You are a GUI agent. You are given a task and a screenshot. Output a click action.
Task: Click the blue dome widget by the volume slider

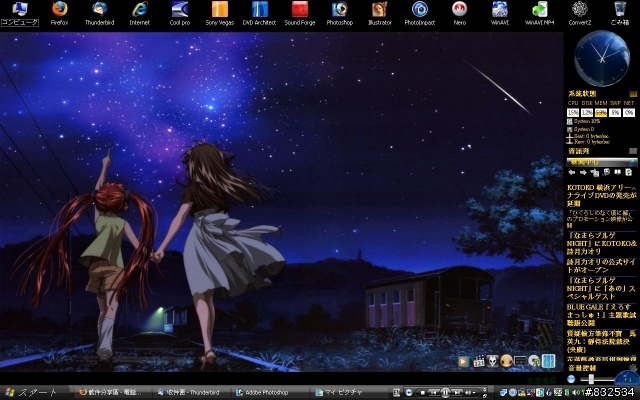(x=627, y=378)
